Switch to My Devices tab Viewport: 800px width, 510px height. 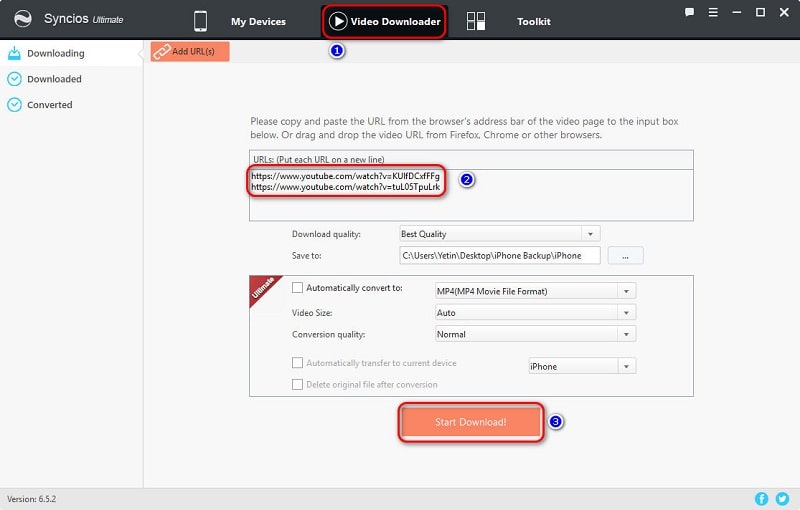tap(258, 21)
